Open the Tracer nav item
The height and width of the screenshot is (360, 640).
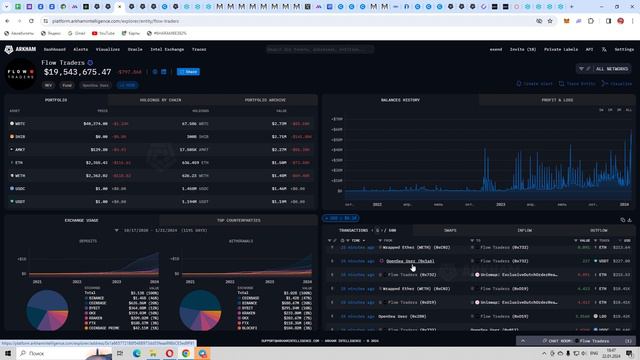pos(199,49)
